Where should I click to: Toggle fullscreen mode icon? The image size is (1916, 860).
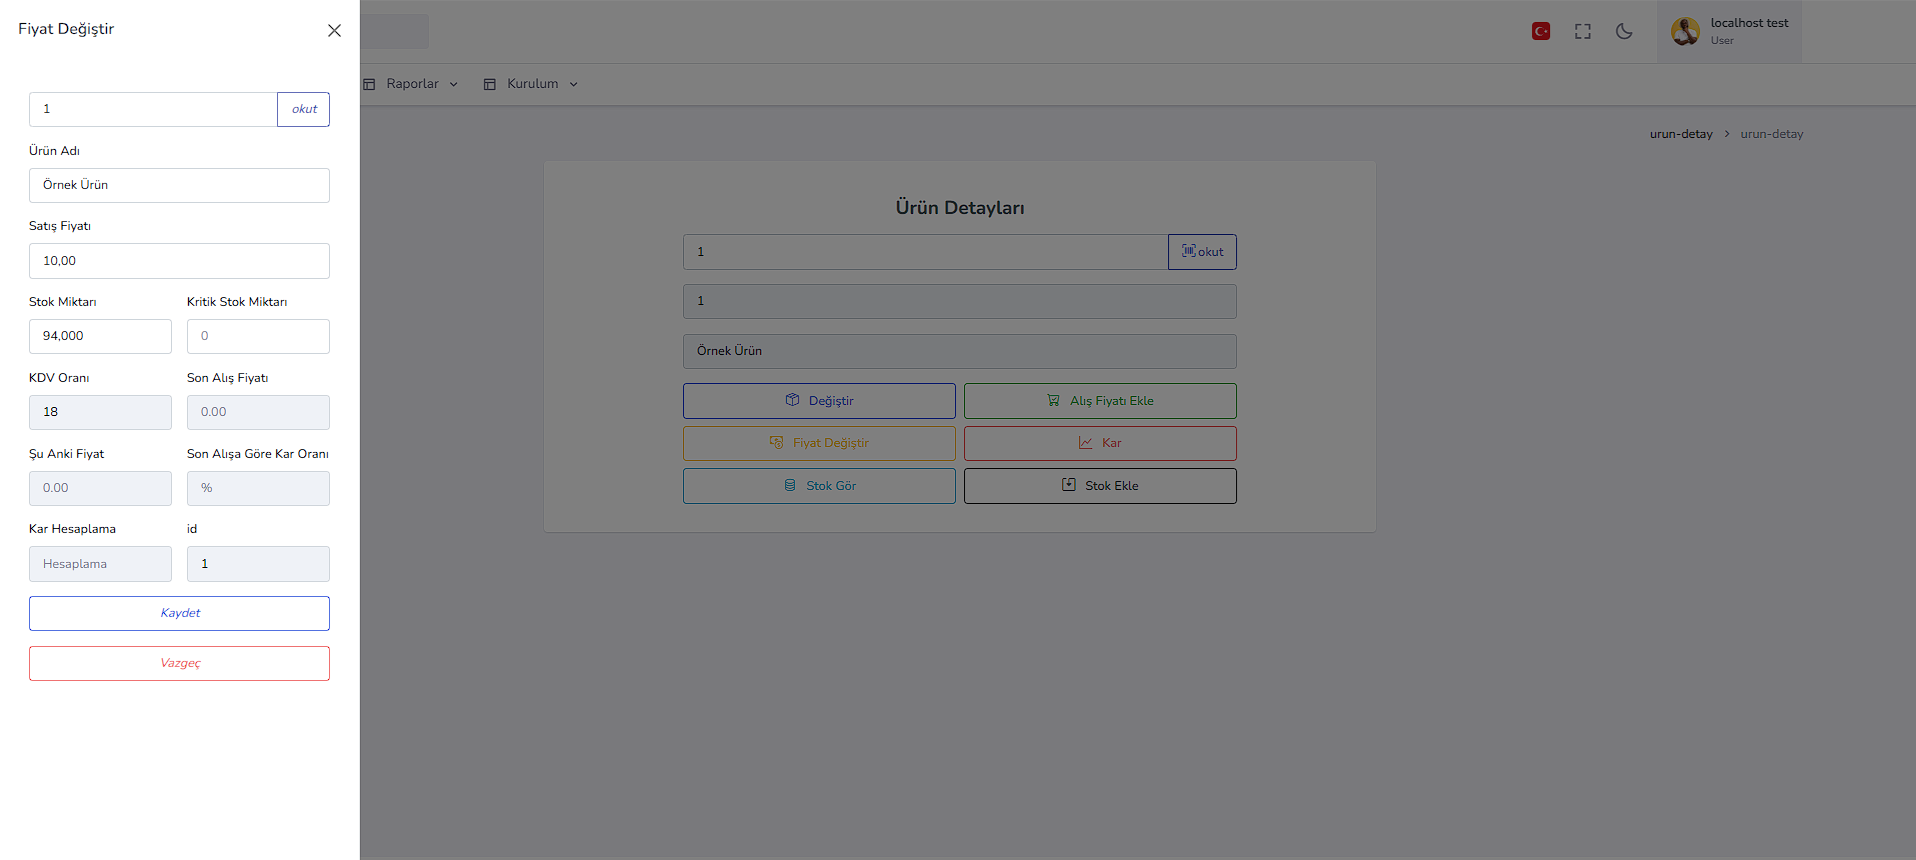(x=1582, y=32)
